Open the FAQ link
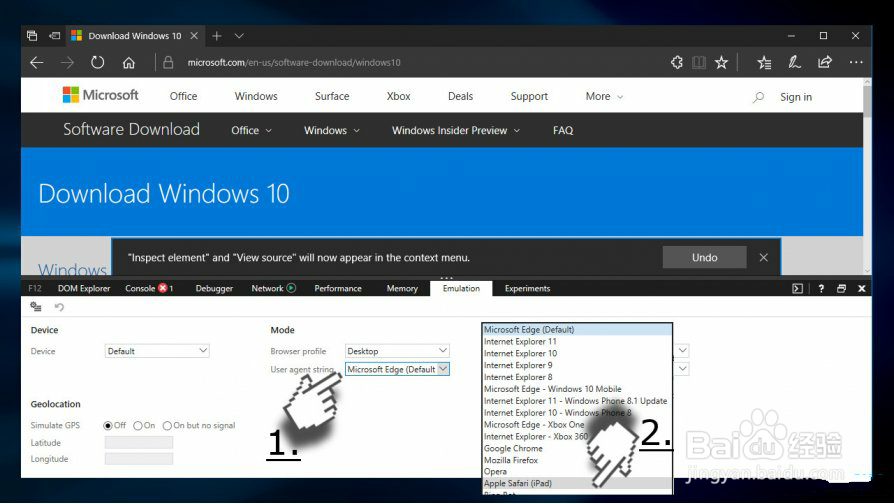 tap(563, 130)
